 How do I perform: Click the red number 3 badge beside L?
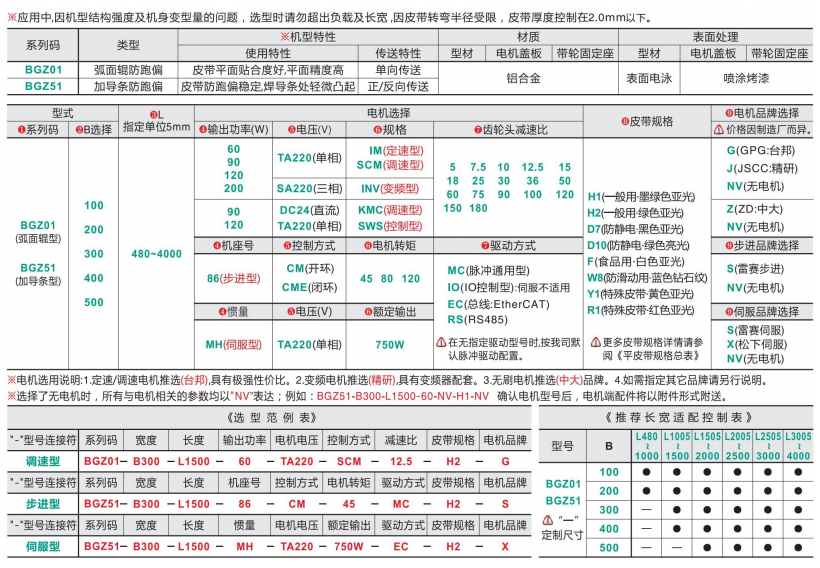coord(153,114)
